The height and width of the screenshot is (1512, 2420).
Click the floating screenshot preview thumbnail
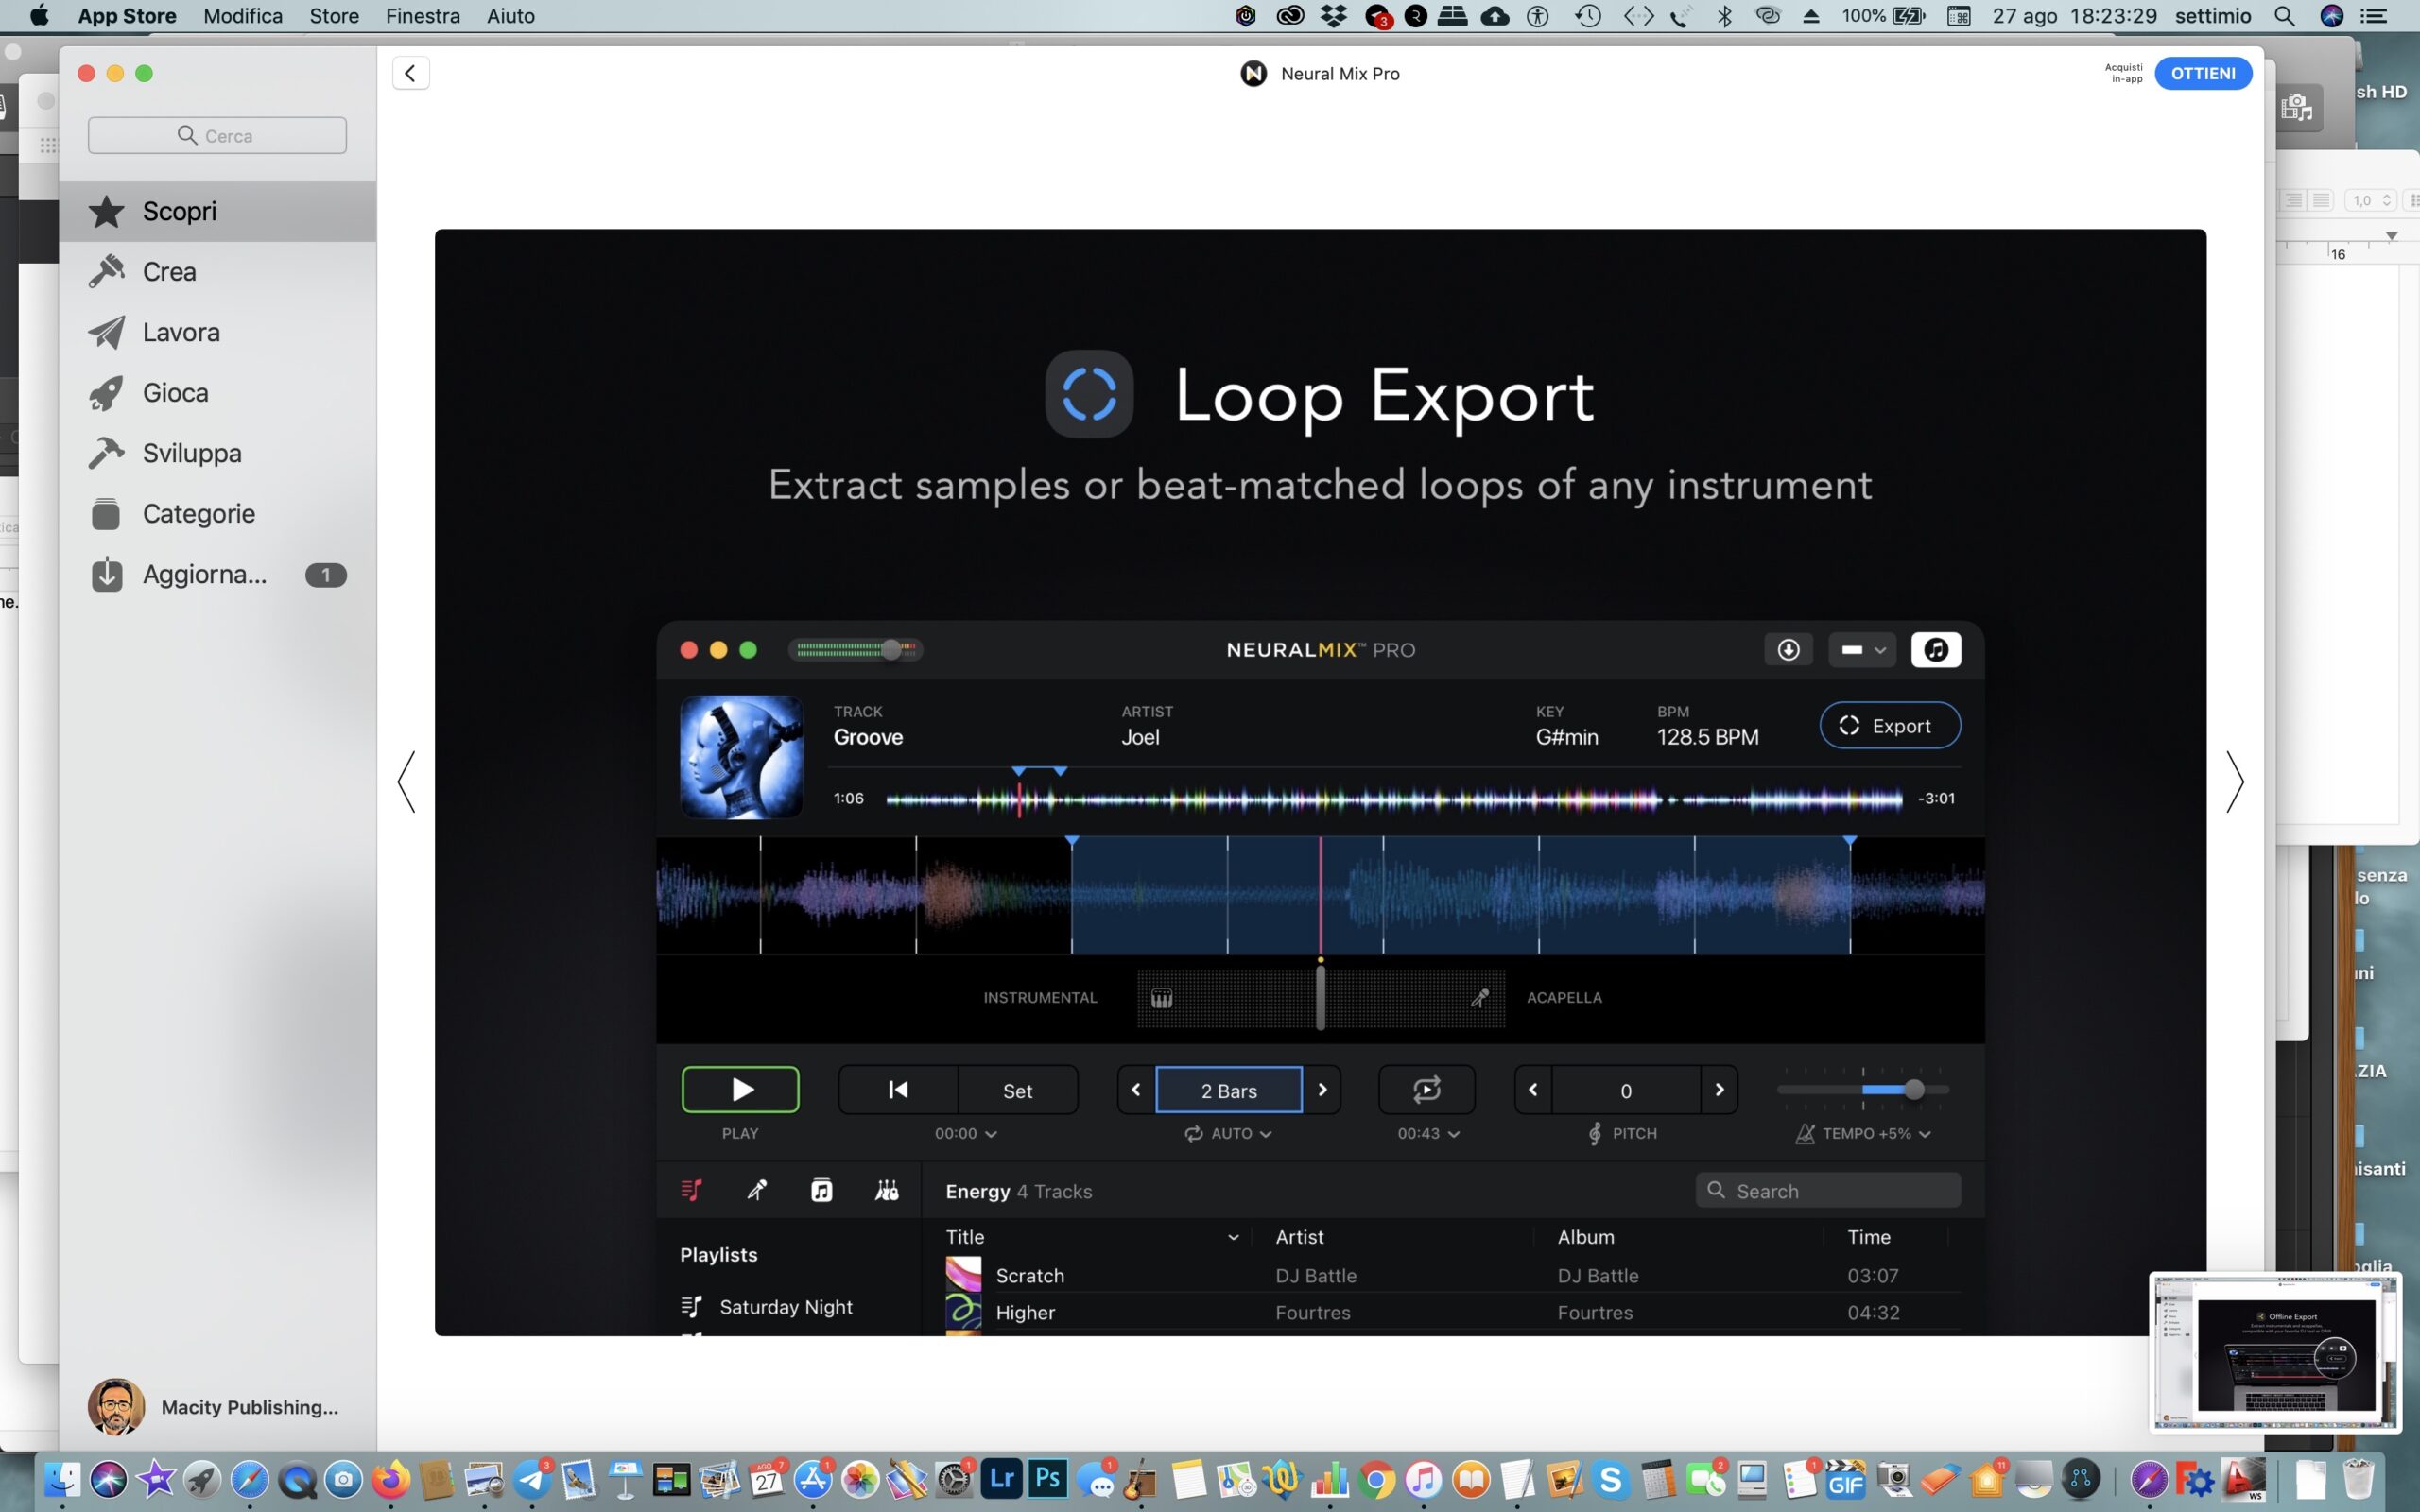[2274, 1352]
